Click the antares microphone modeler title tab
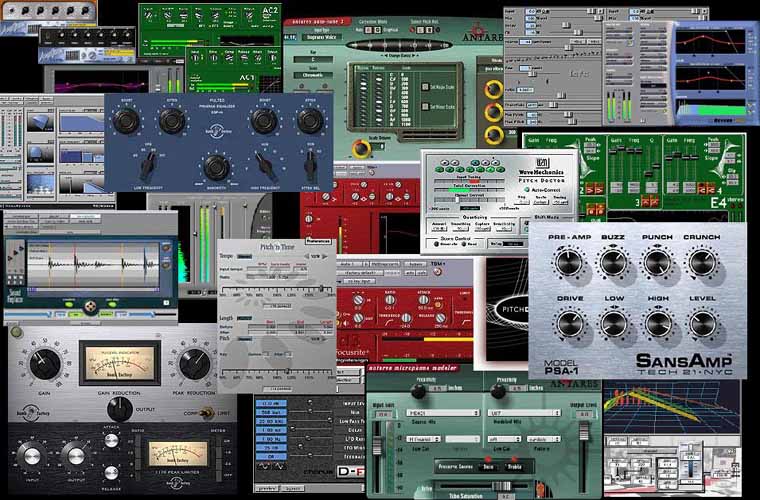 pyautogui.click(x=412, y=368)
